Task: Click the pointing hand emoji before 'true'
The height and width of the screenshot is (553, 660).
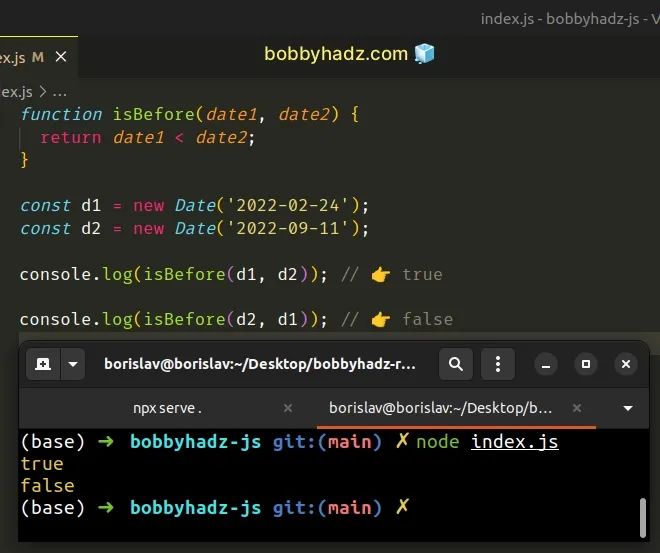Action: point(381,275)
